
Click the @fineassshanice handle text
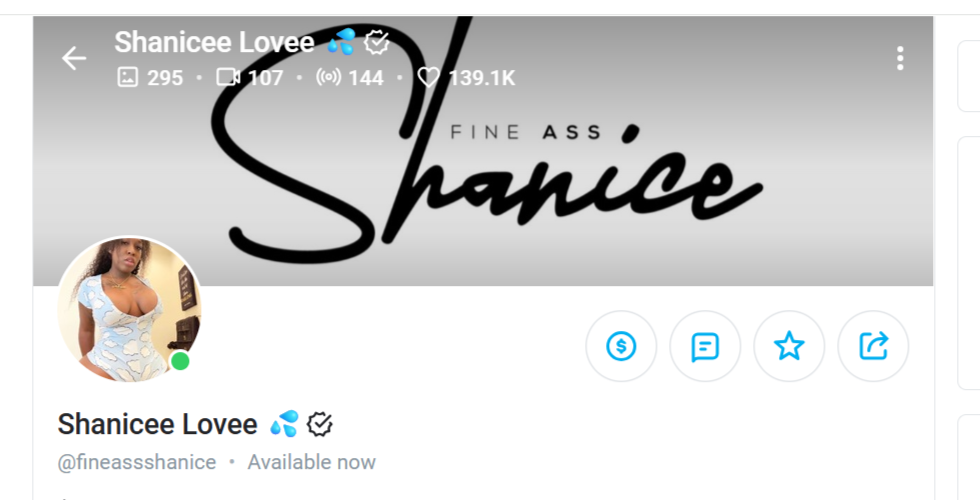point(137,462)
